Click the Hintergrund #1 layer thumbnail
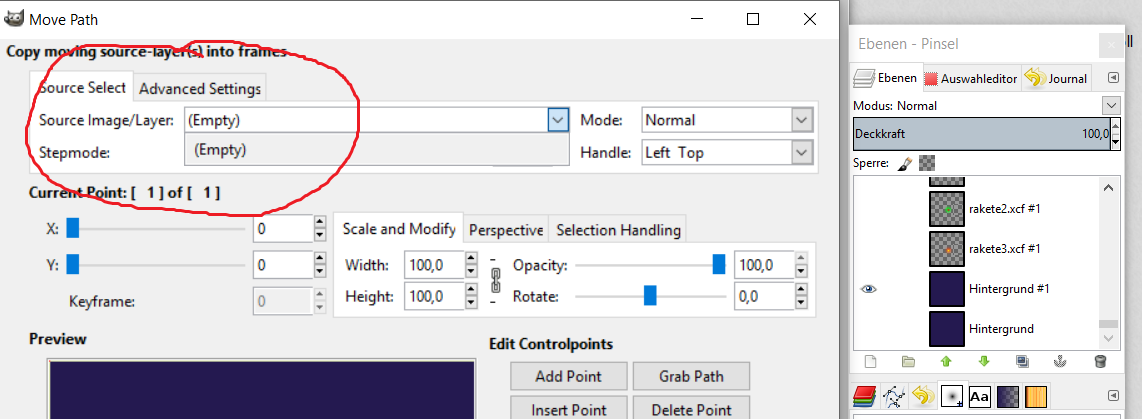 pyautogui.click(x=947, y=289)
